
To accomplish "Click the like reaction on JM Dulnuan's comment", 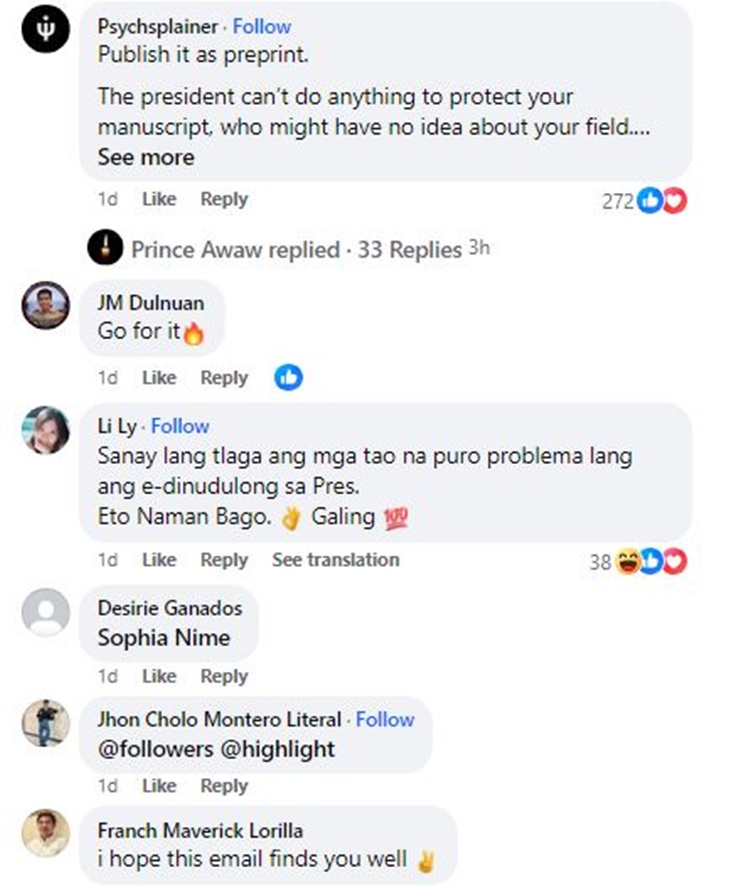I will [x=289, y=378].
